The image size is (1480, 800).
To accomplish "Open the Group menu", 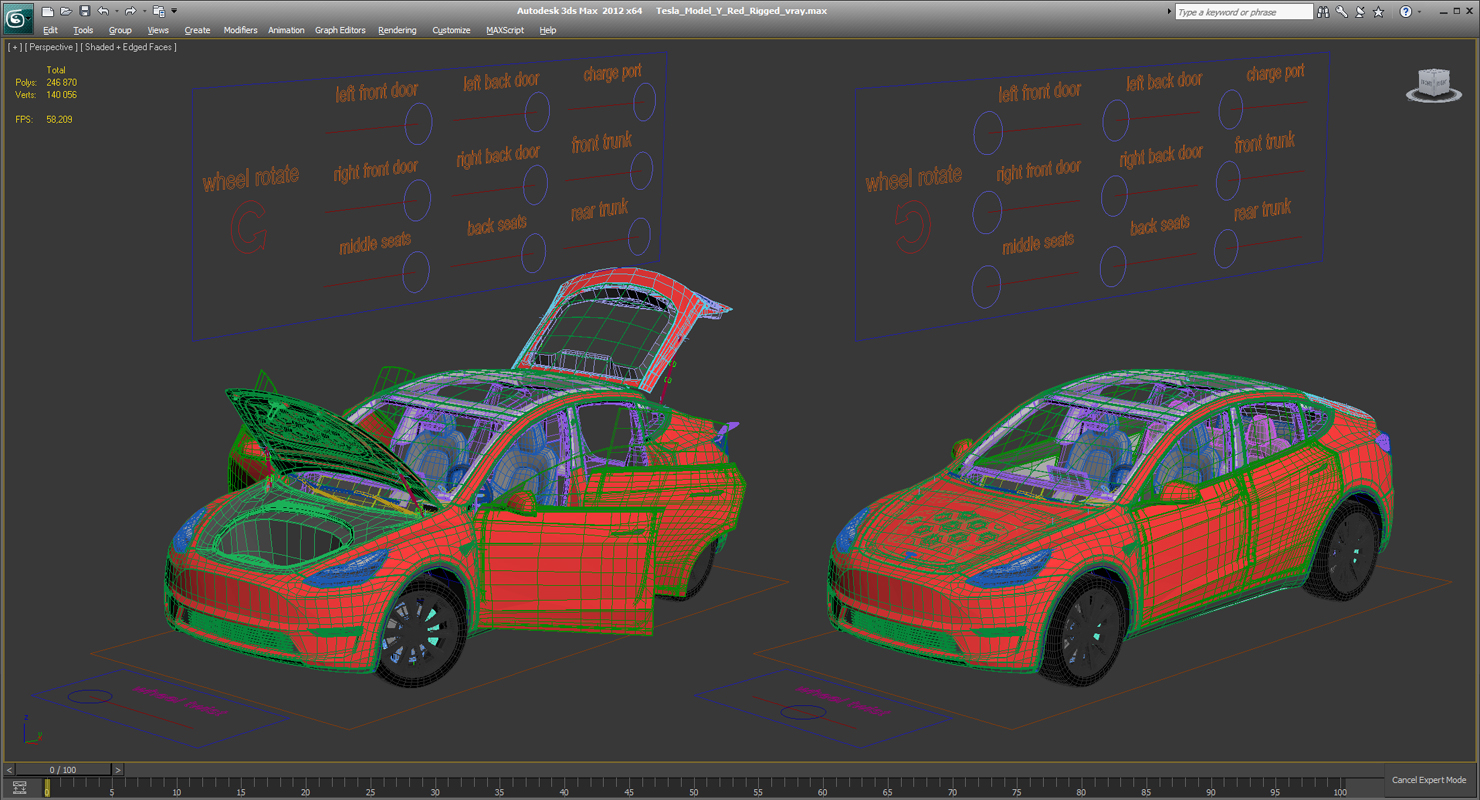I will coord(120,30).
